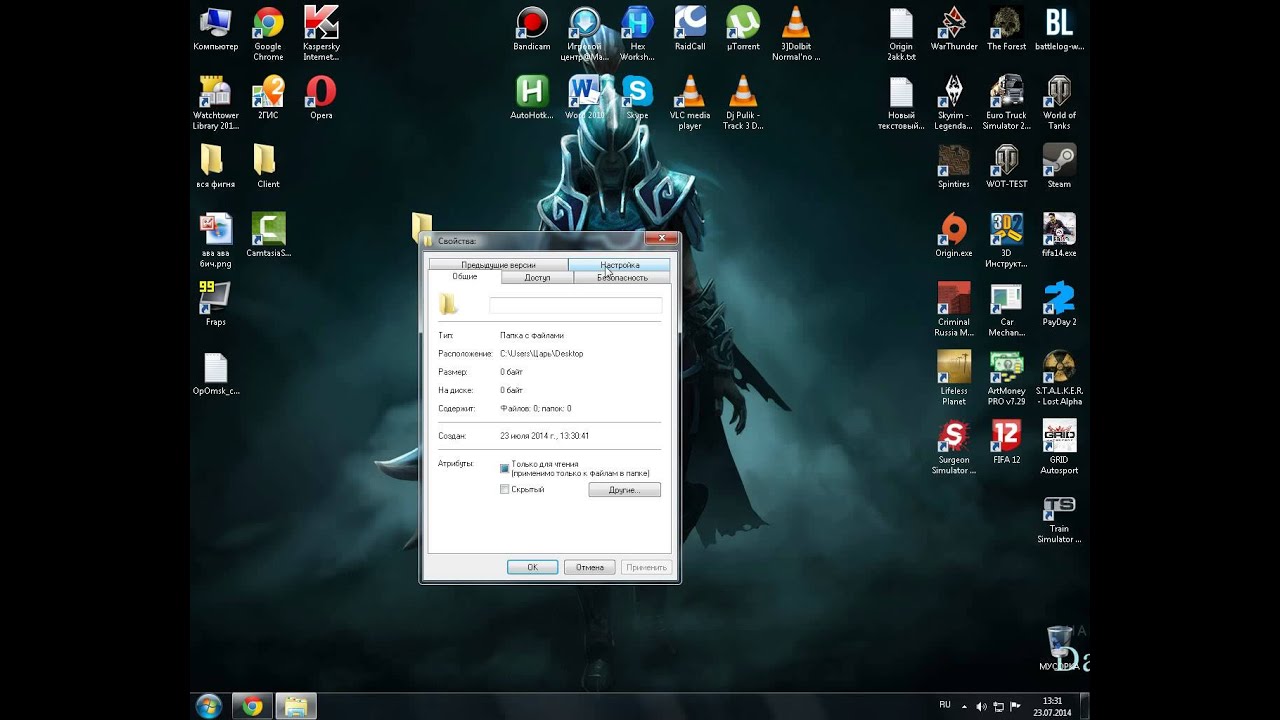Launch 2ГИС desktop shortcut
The image size is (1280, 720).
coord(268,98)
